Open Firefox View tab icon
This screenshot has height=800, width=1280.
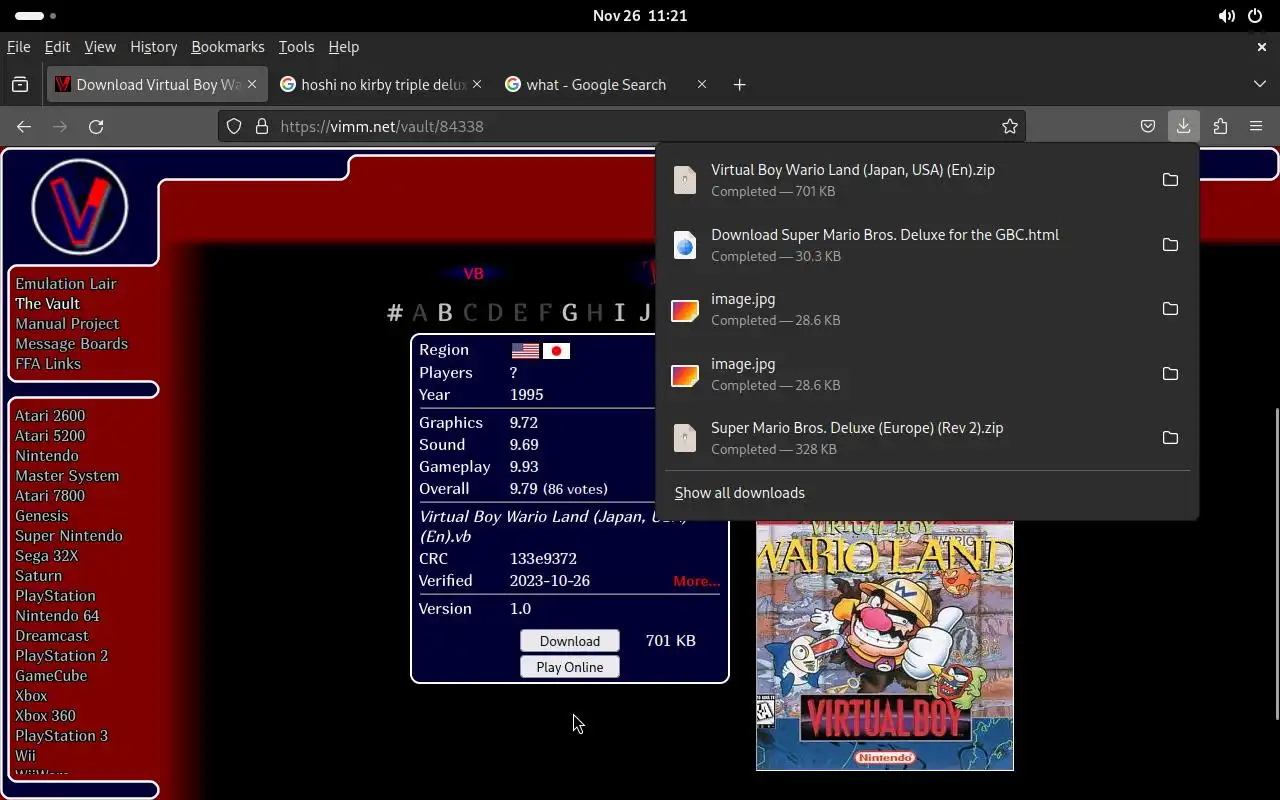pyautogui.click(x=20, y=85)
